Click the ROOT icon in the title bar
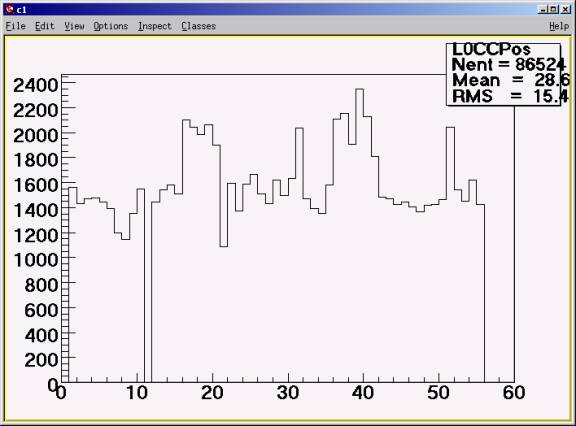This screenshot has width=576, height=426. (x=10, y=10)
